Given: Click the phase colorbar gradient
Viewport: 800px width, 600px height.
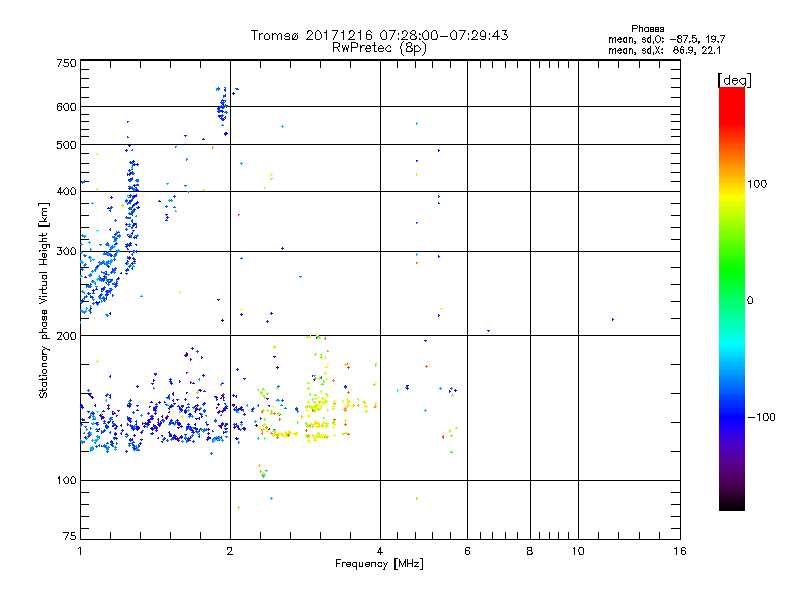Looking at the screenshot, I should point(732,298).
